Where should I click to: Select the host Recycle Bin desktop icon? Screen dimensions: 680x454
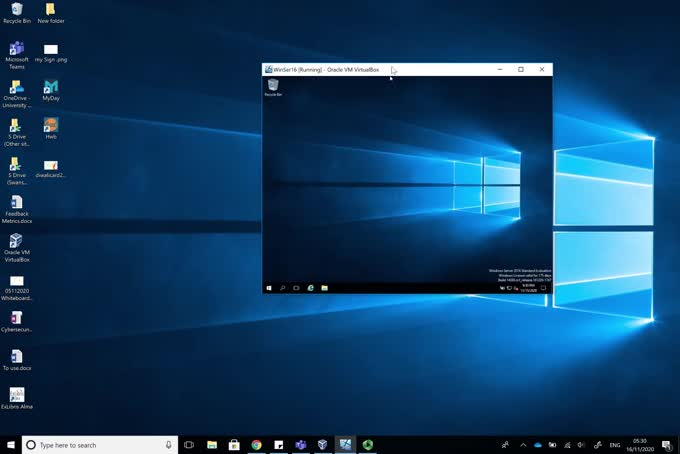16,11
